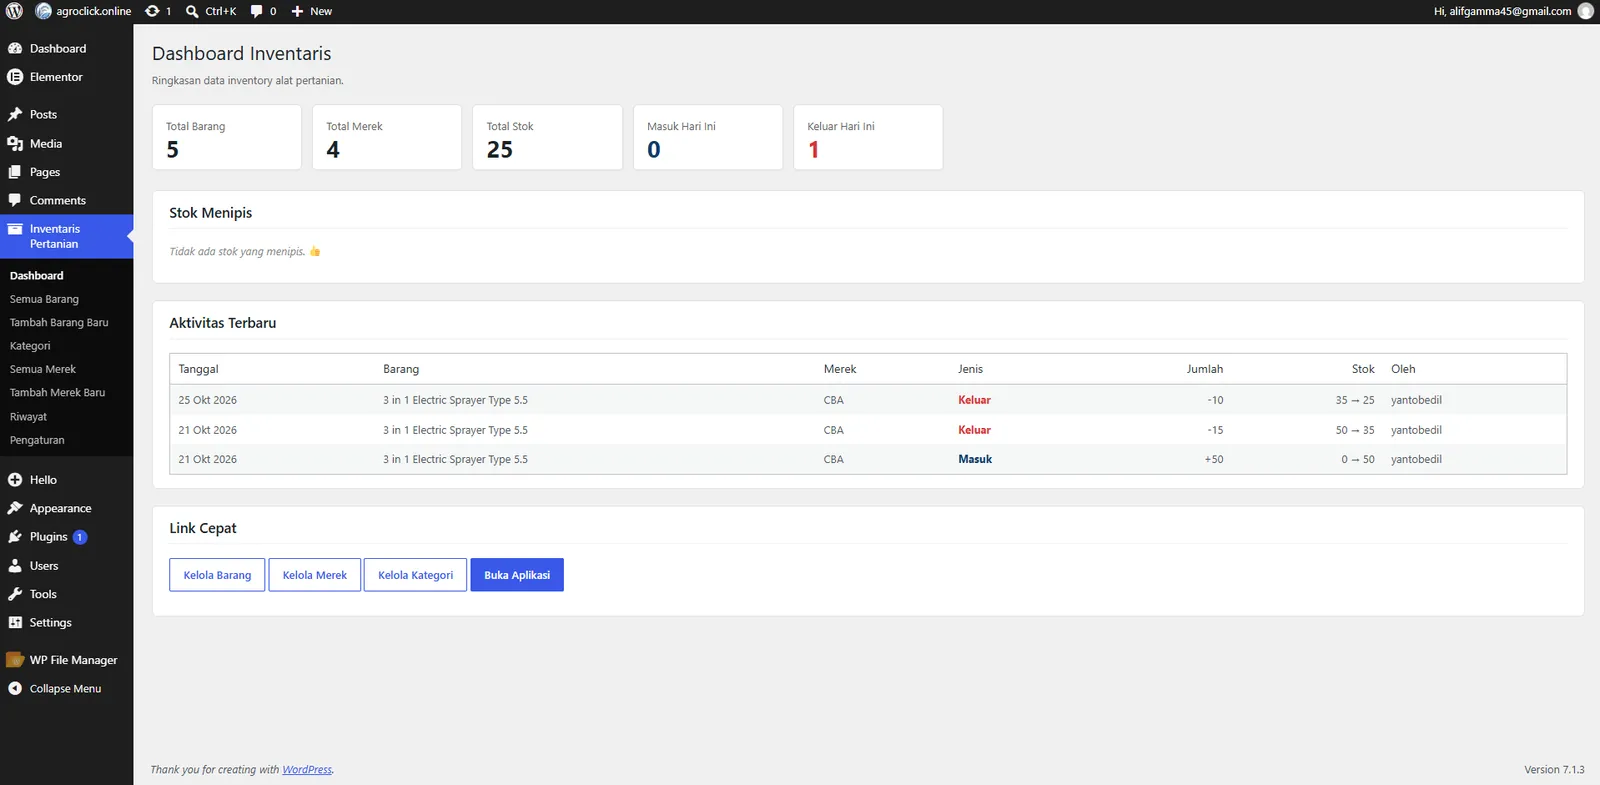Open the Semua Merek submenu

(x=43, y=369)
